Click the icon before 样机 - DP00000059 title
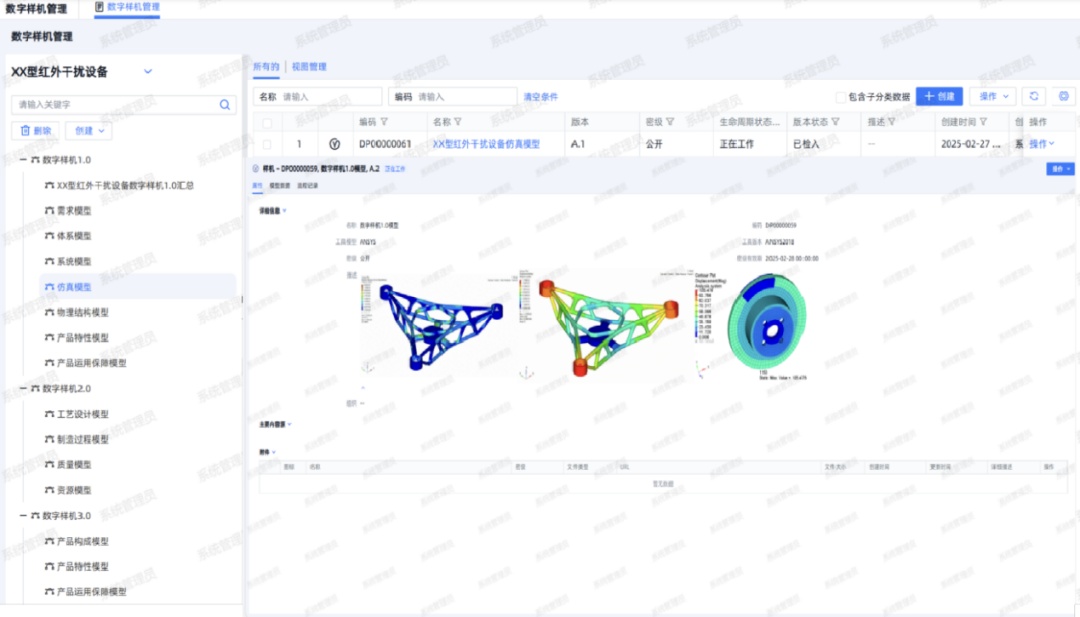This screenshot has height=617, width=1080. click(x=256, y=169)
